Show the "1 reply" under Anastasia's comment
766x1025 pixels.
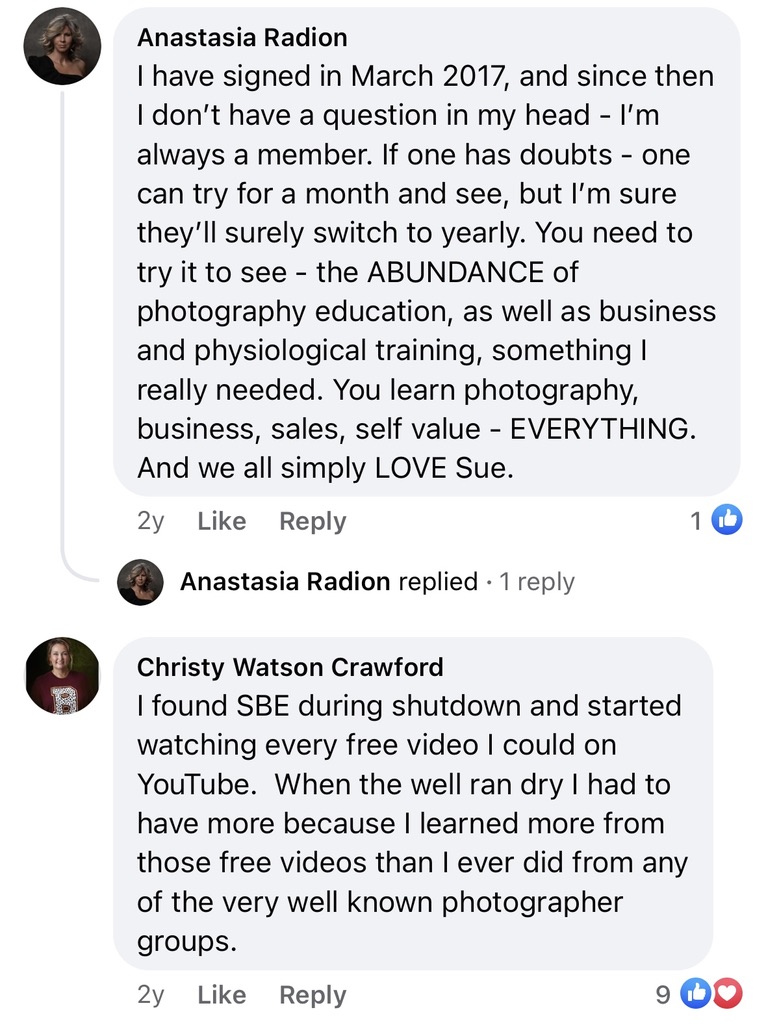[x=537, y=582]
